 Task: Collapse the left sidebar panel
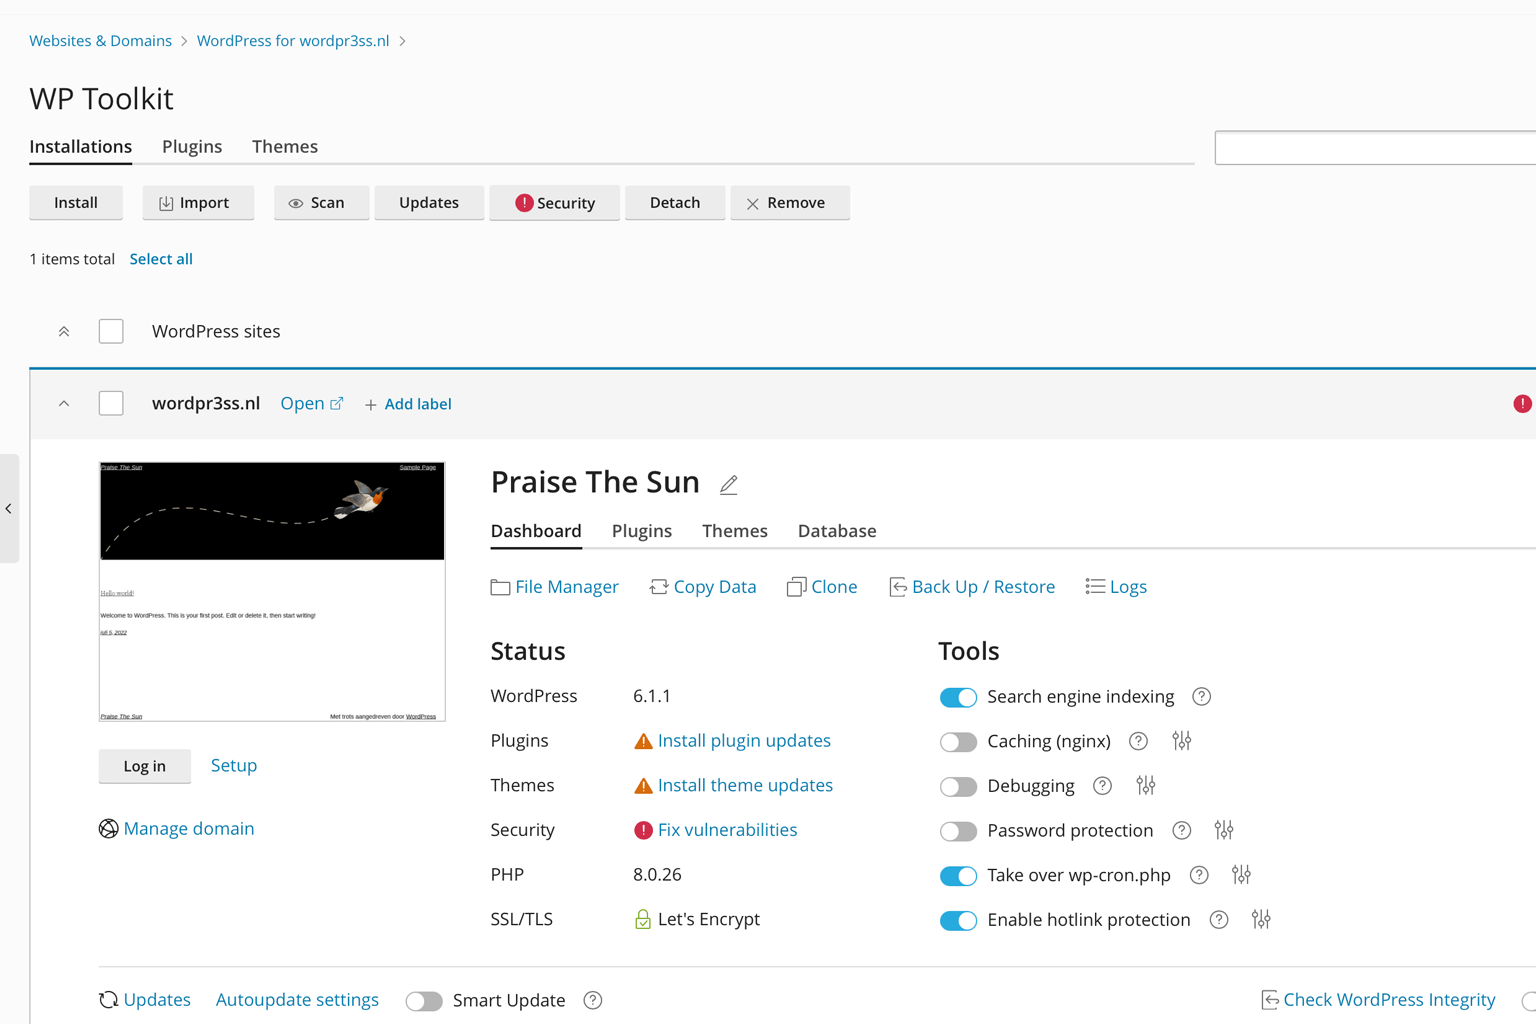point(9,508)
